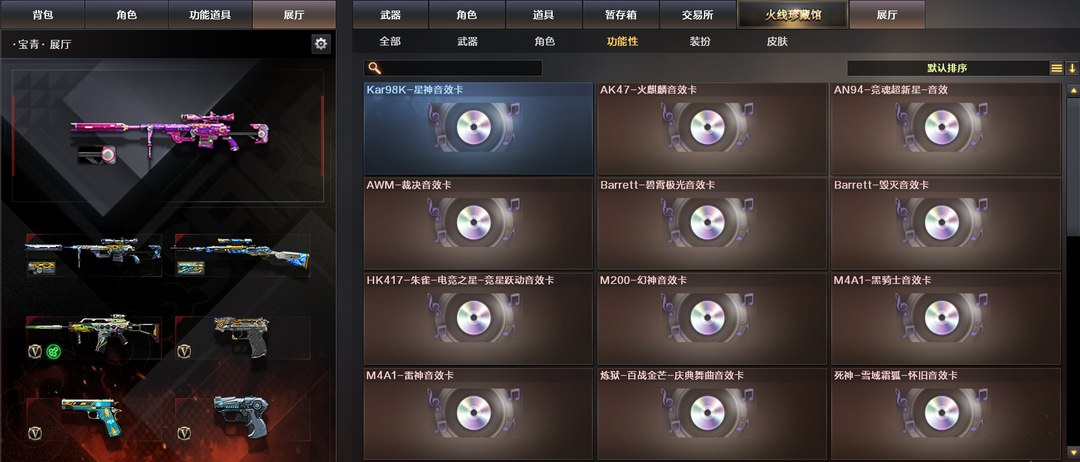Open the 背包 tab on left panel

click(43, 14)
